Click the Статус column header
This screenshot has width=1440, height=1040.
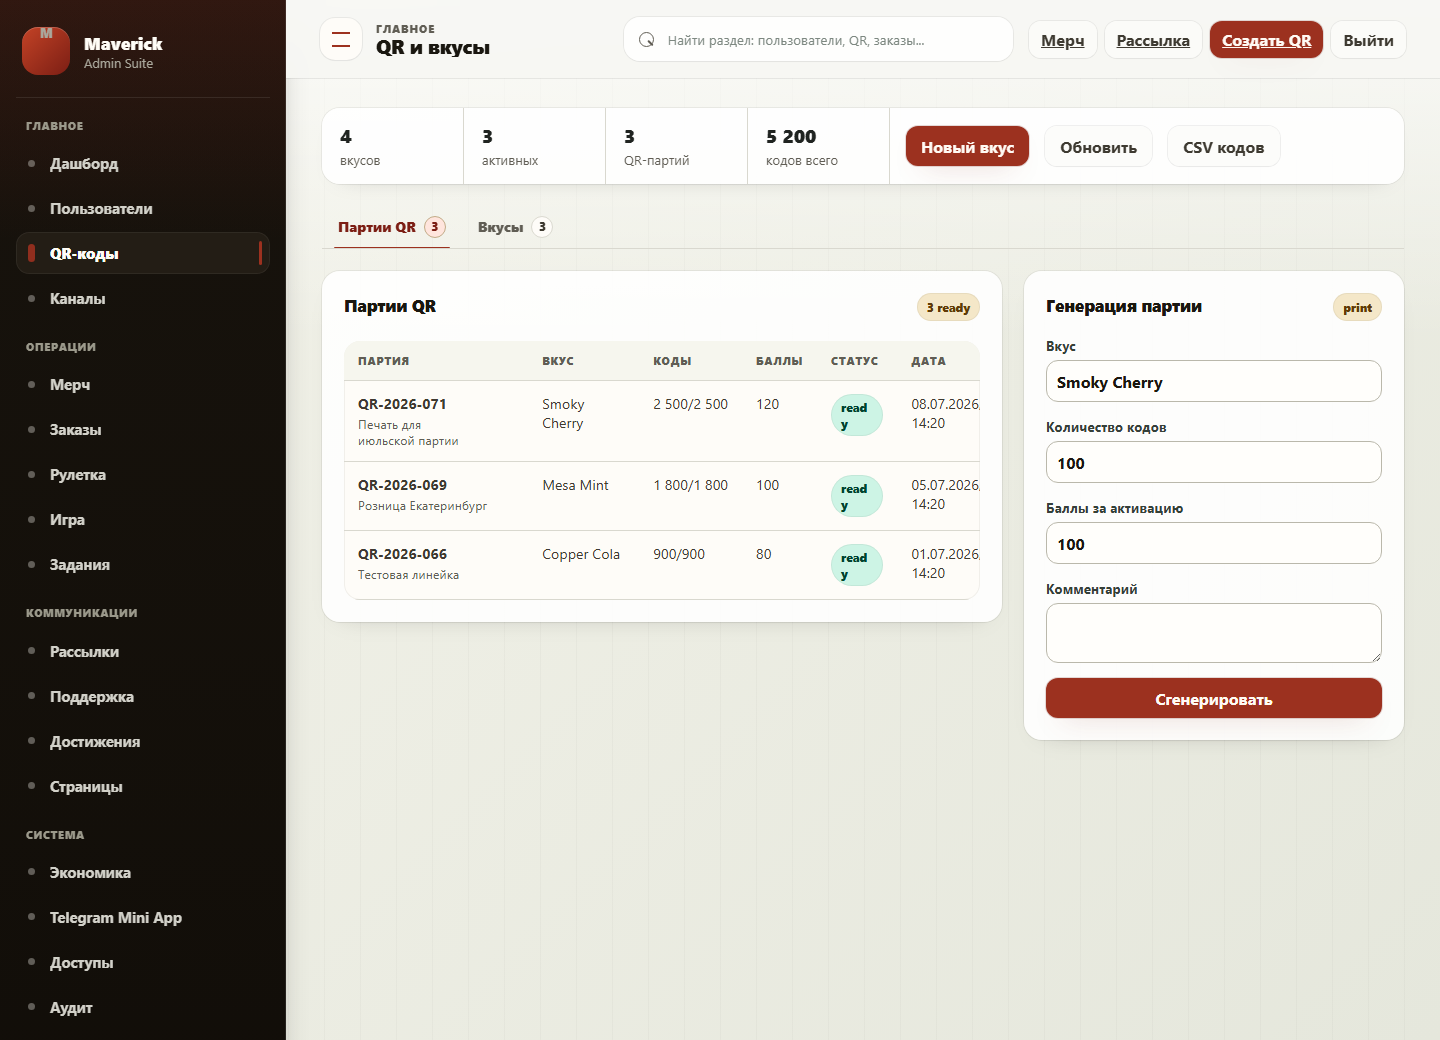854,361
